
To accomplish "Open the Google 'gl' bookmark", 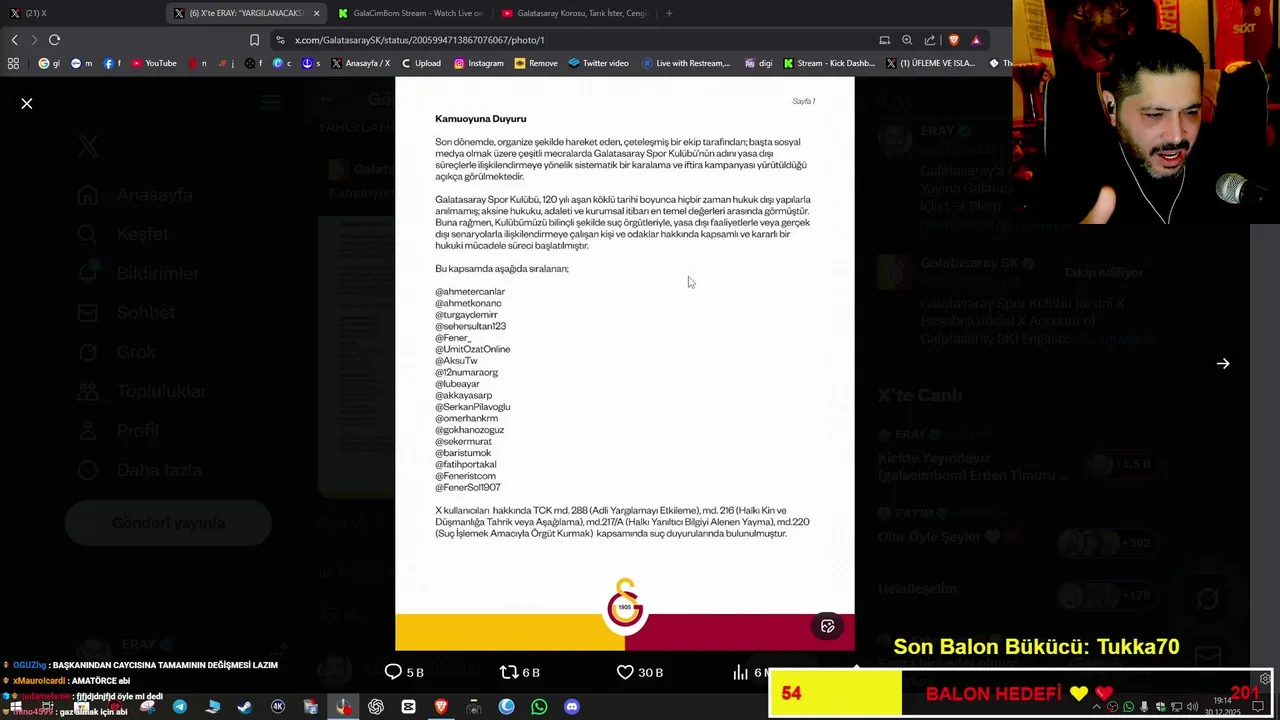I will (x=49, y=63).
